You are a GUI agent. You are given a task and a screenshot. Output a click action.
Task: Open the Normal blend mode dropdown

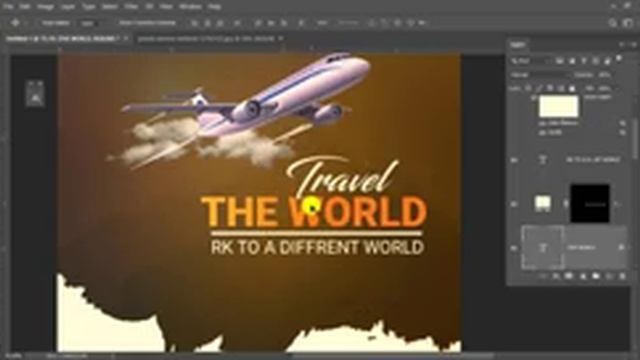(x=540, y=75)
